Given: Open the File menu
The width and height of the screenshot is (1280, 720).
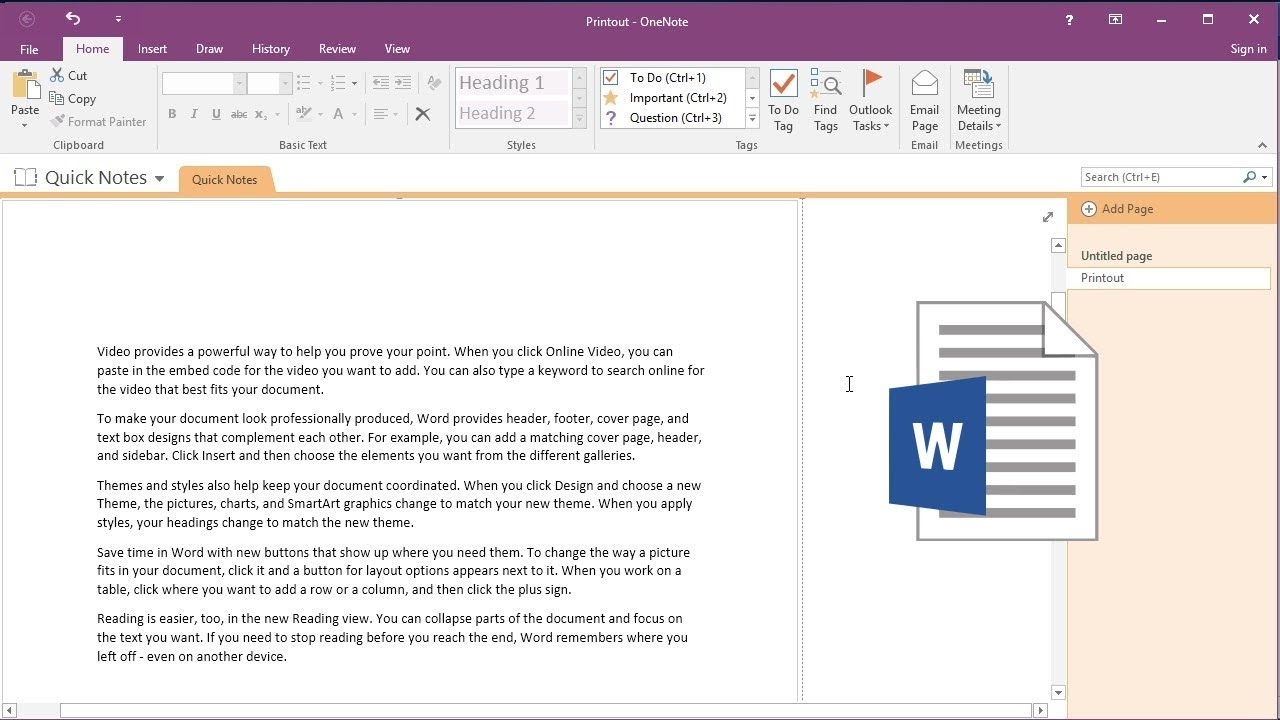Looking at the screenshot, I should click(x=29, y=49).
